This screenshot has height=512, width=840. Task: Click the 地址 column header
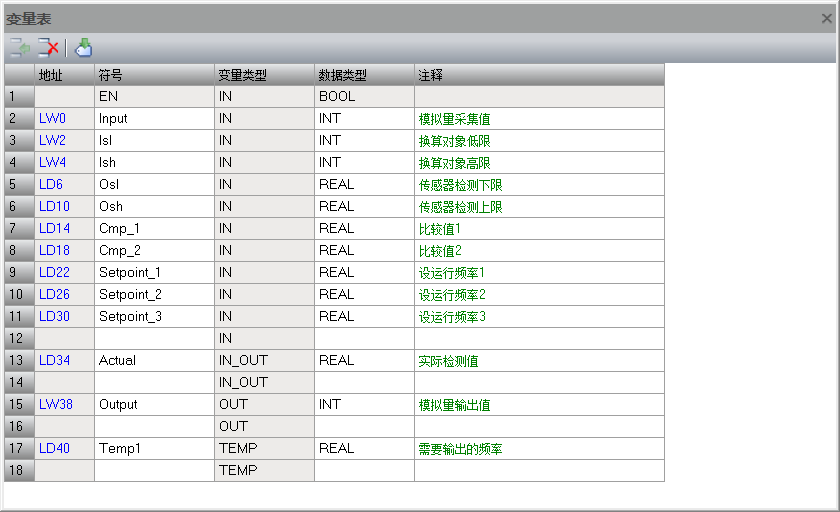[x=64, y=75]
